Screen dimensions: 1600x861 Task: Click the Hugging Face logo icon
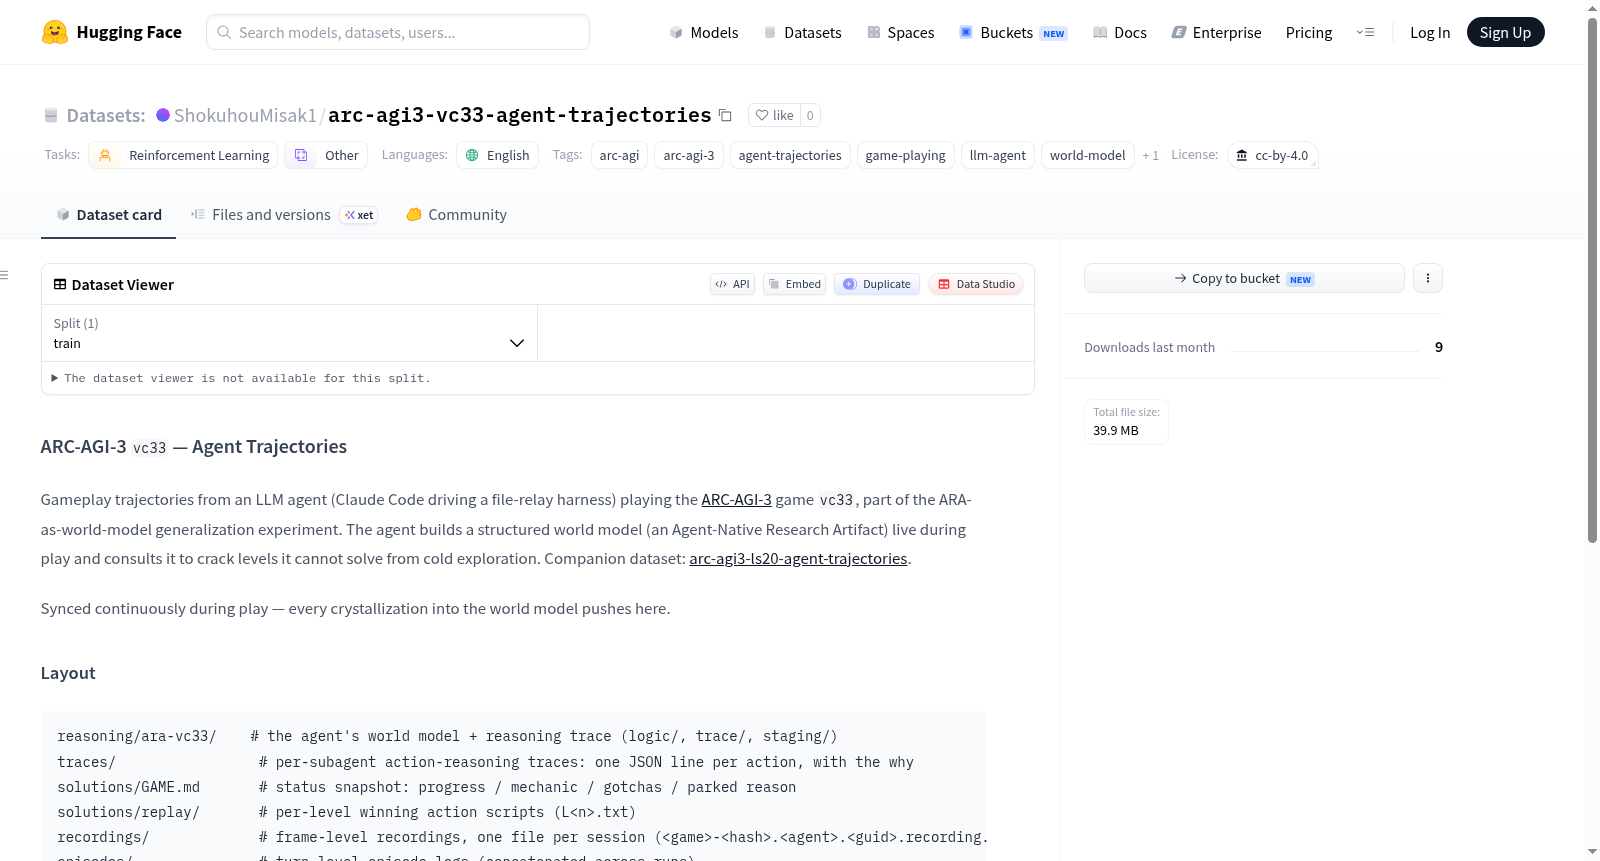pos(55,32)
